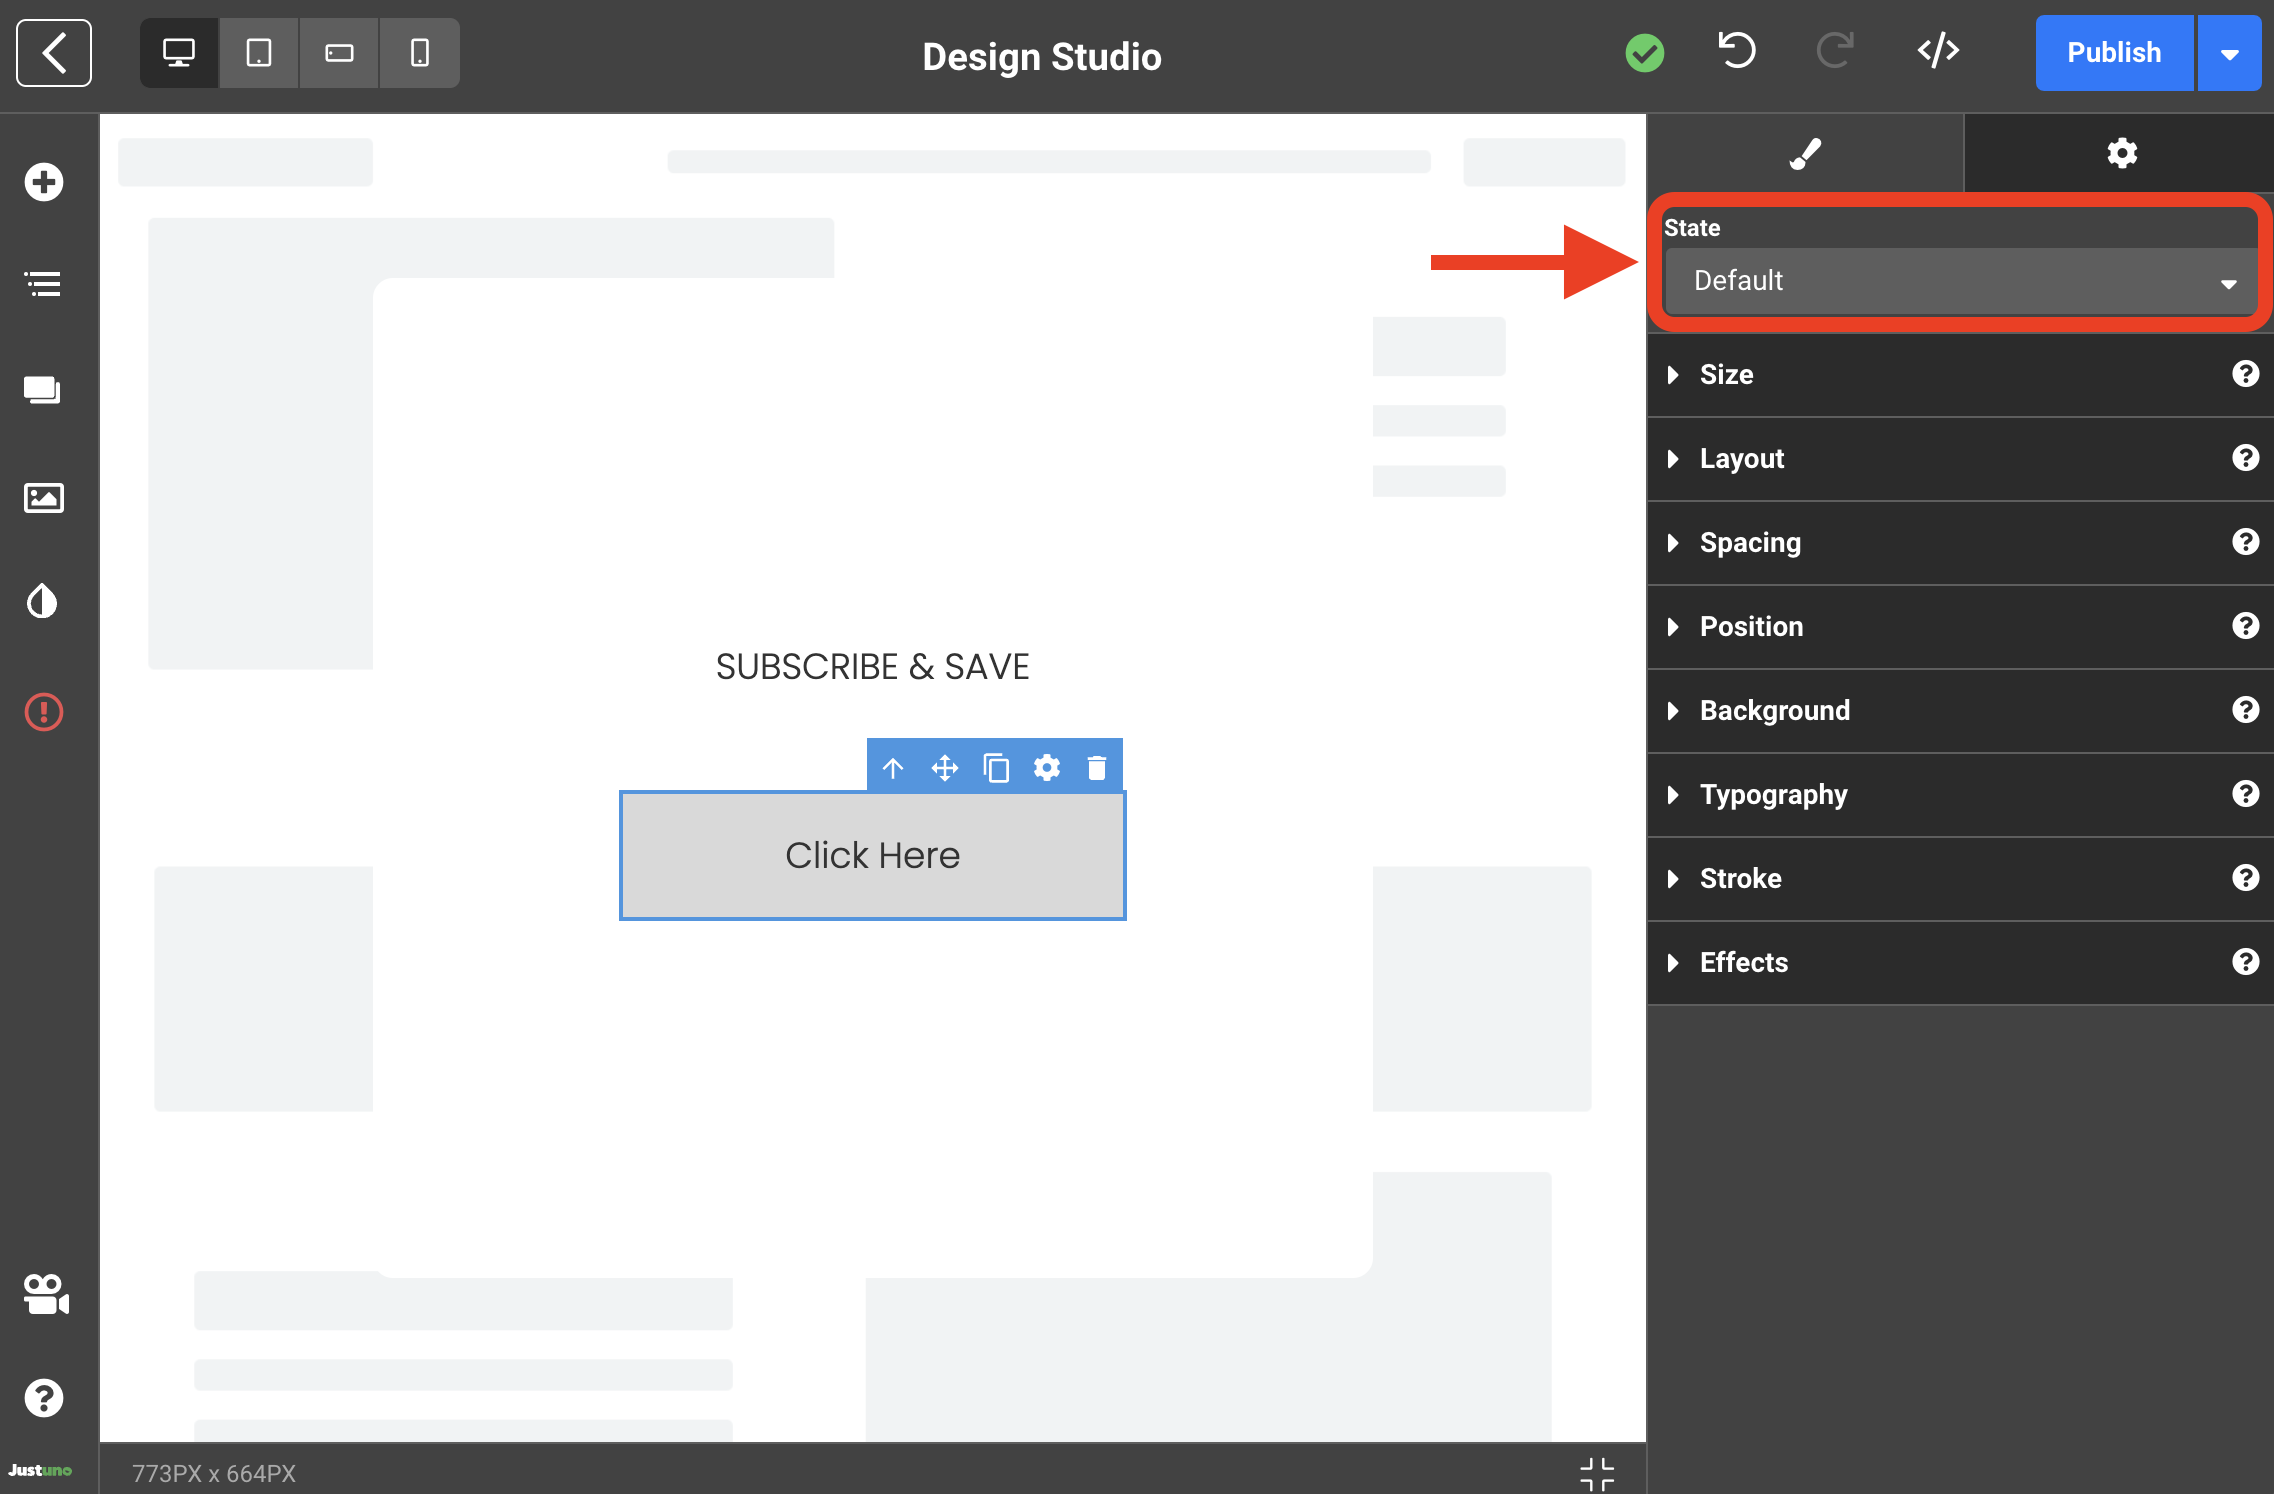The height and width of the screenshot is (1494, 2274).
Task: Click the red warning alert icon
Action: [44, 712]
